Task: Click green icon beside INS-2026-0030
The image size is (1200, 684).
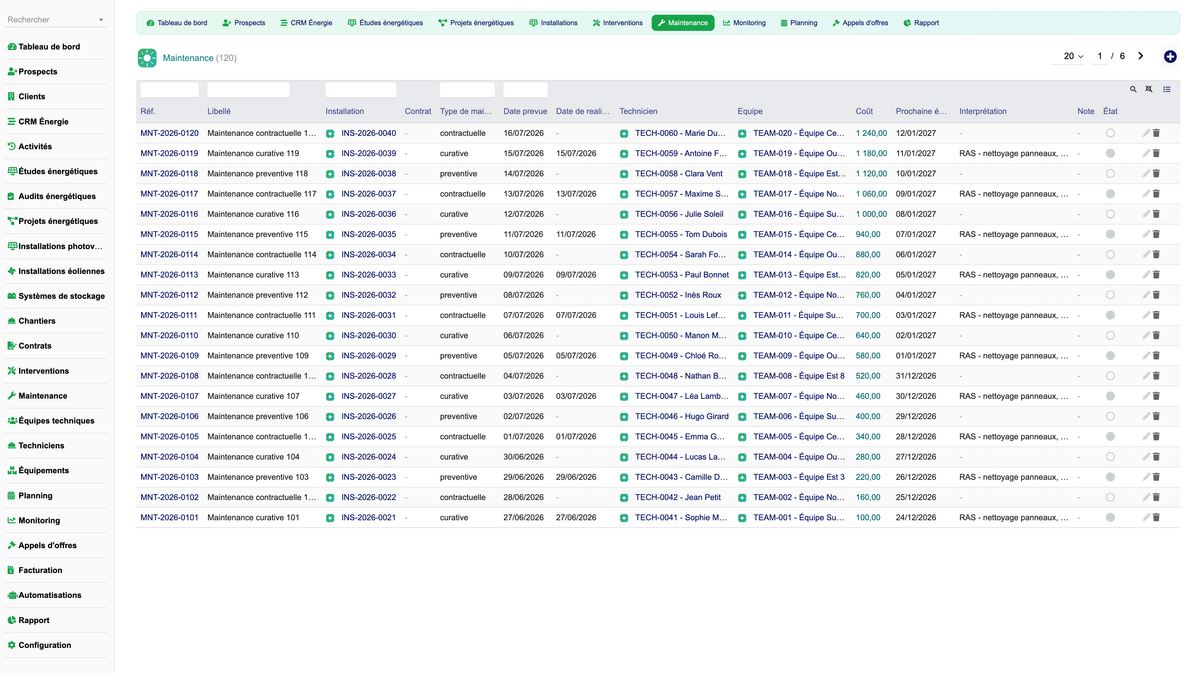Action: (x=330, y=335)
